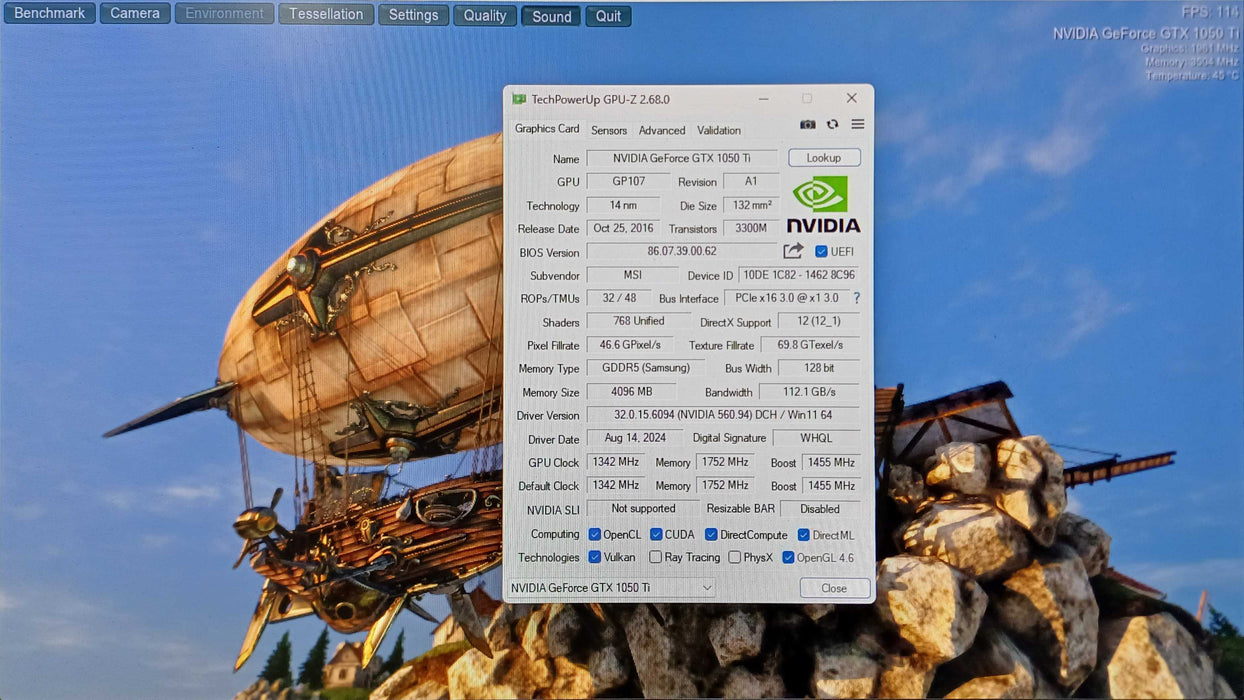Image resolution: width=1244 pixels, height=700 pixels.
Task: Click the GPU-Z title bar app icon
Action: click(519, 99)
